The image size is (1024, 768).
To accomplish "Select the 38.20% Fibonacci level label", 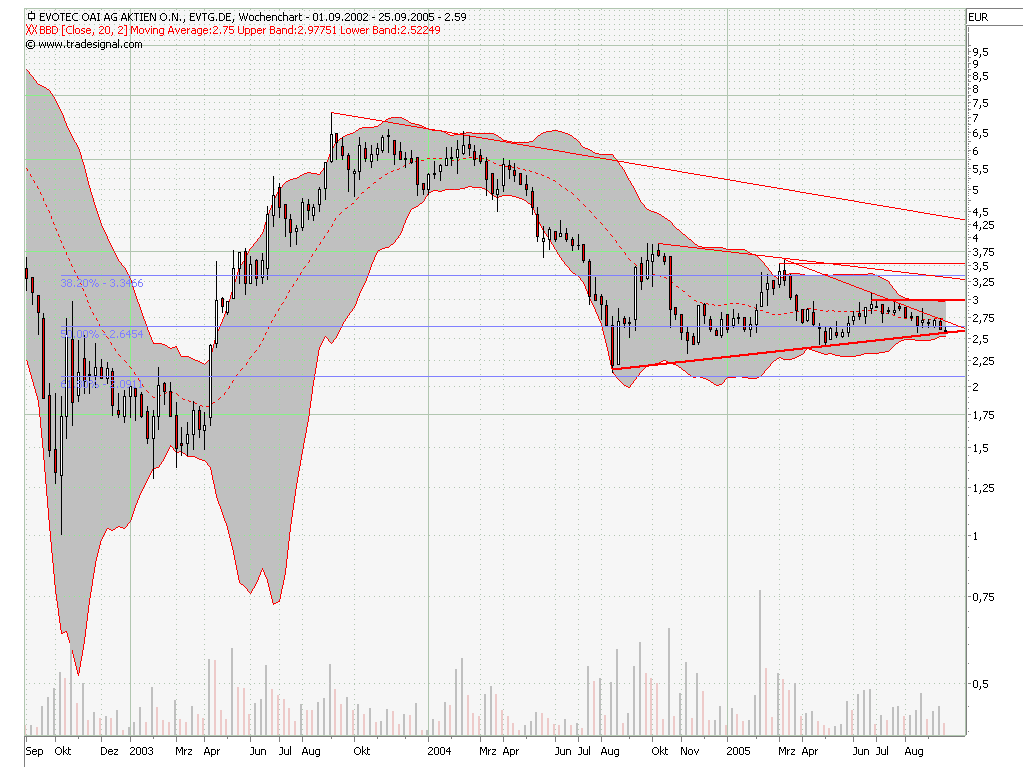I will [x=102, y=283].
